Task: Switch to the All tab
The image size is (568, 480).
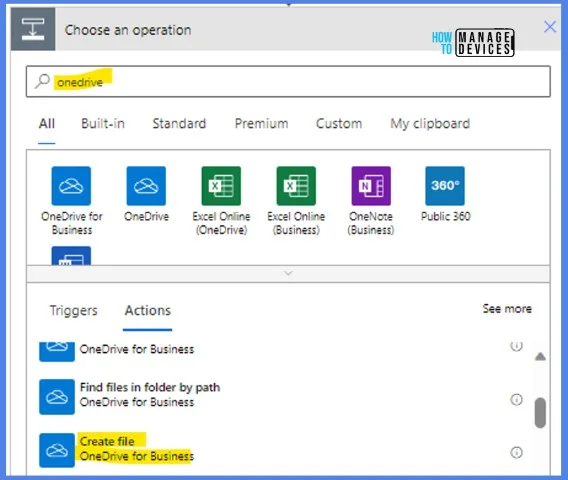Action: coord(47,124)
